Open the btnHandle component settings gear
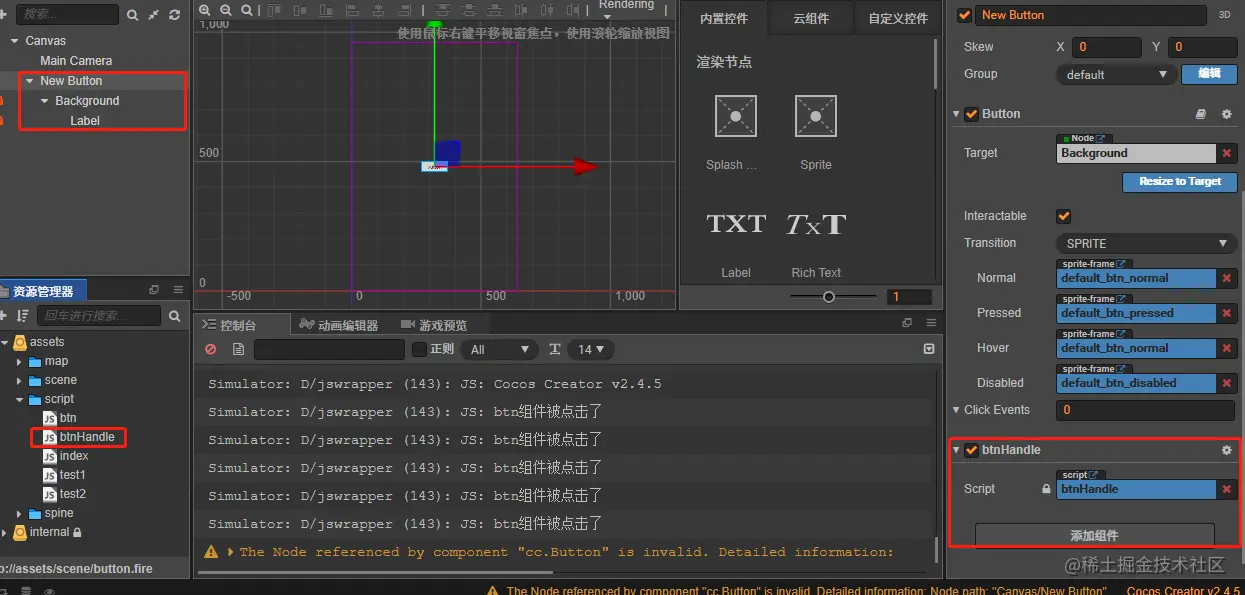 1227,450
